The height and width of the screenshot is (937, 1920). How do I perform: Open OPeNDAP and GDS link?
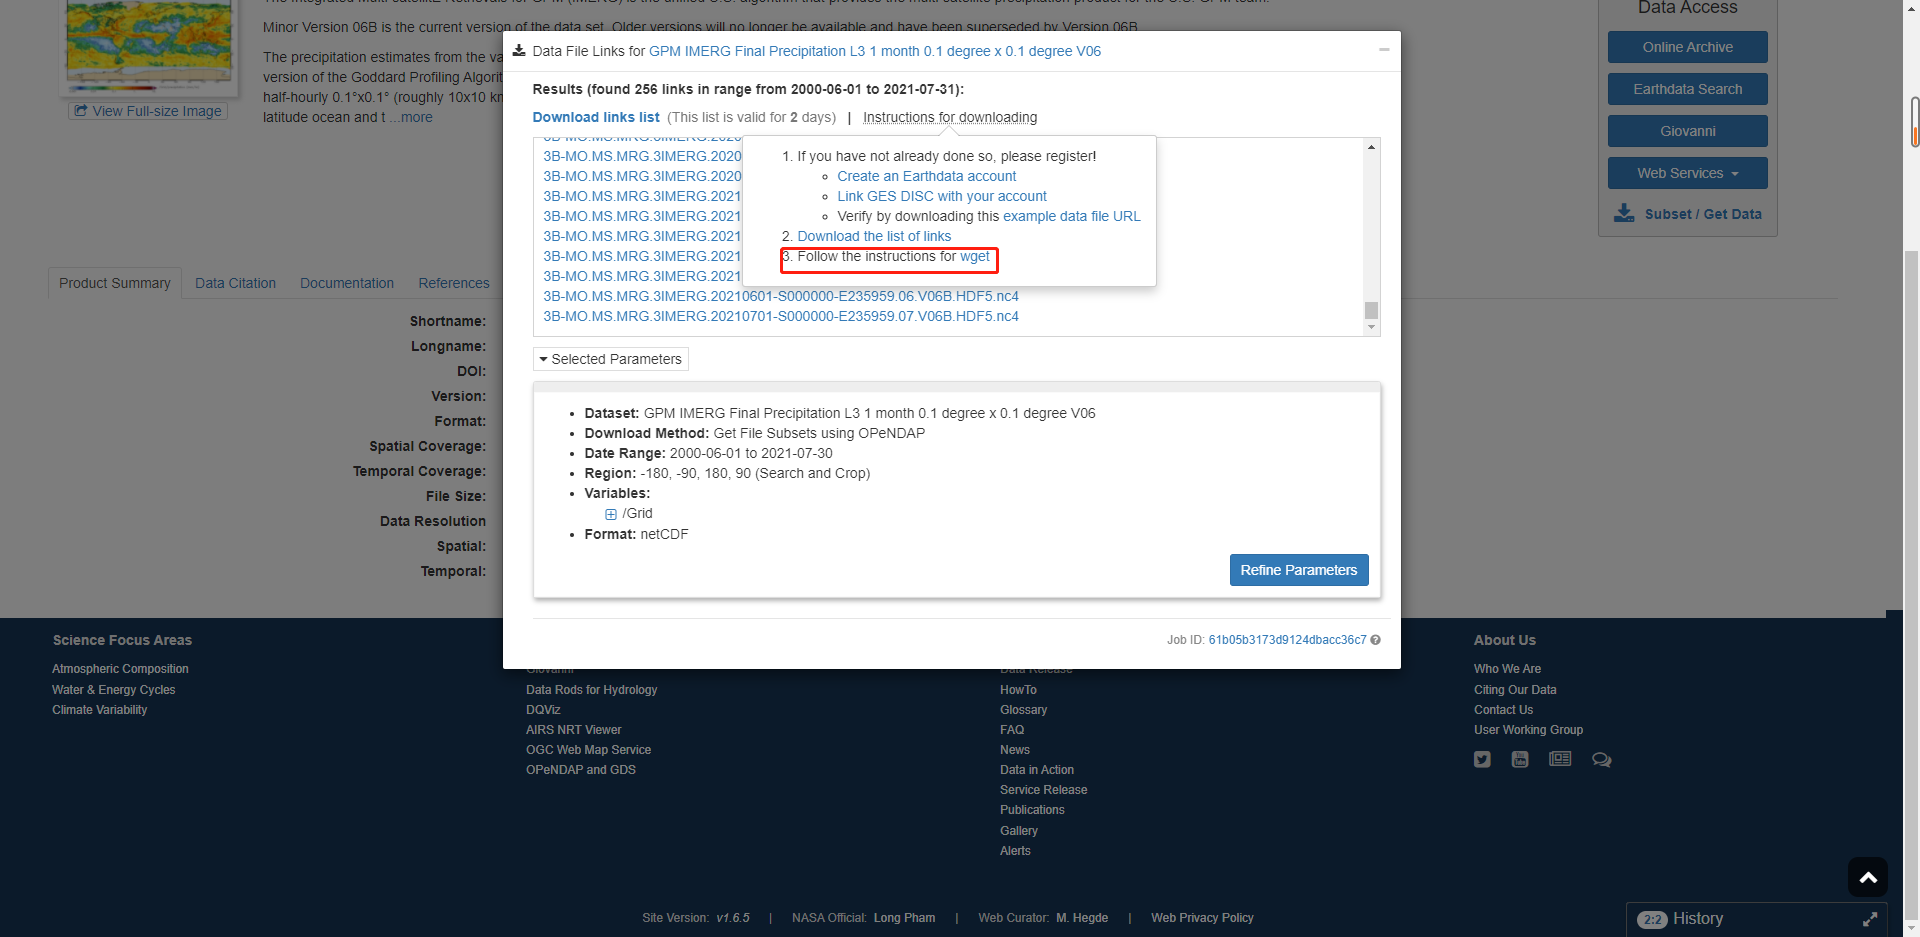[581, 770]
